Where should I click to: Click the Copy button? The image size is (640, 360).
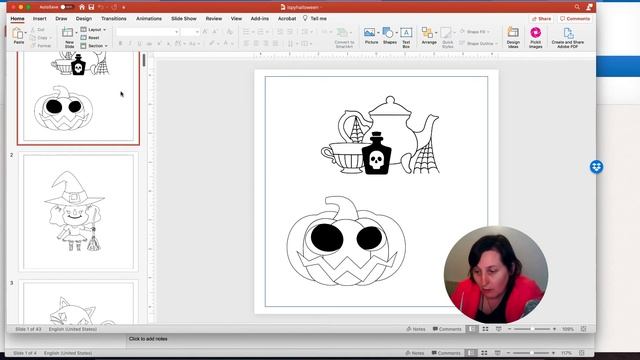(39, 38)
